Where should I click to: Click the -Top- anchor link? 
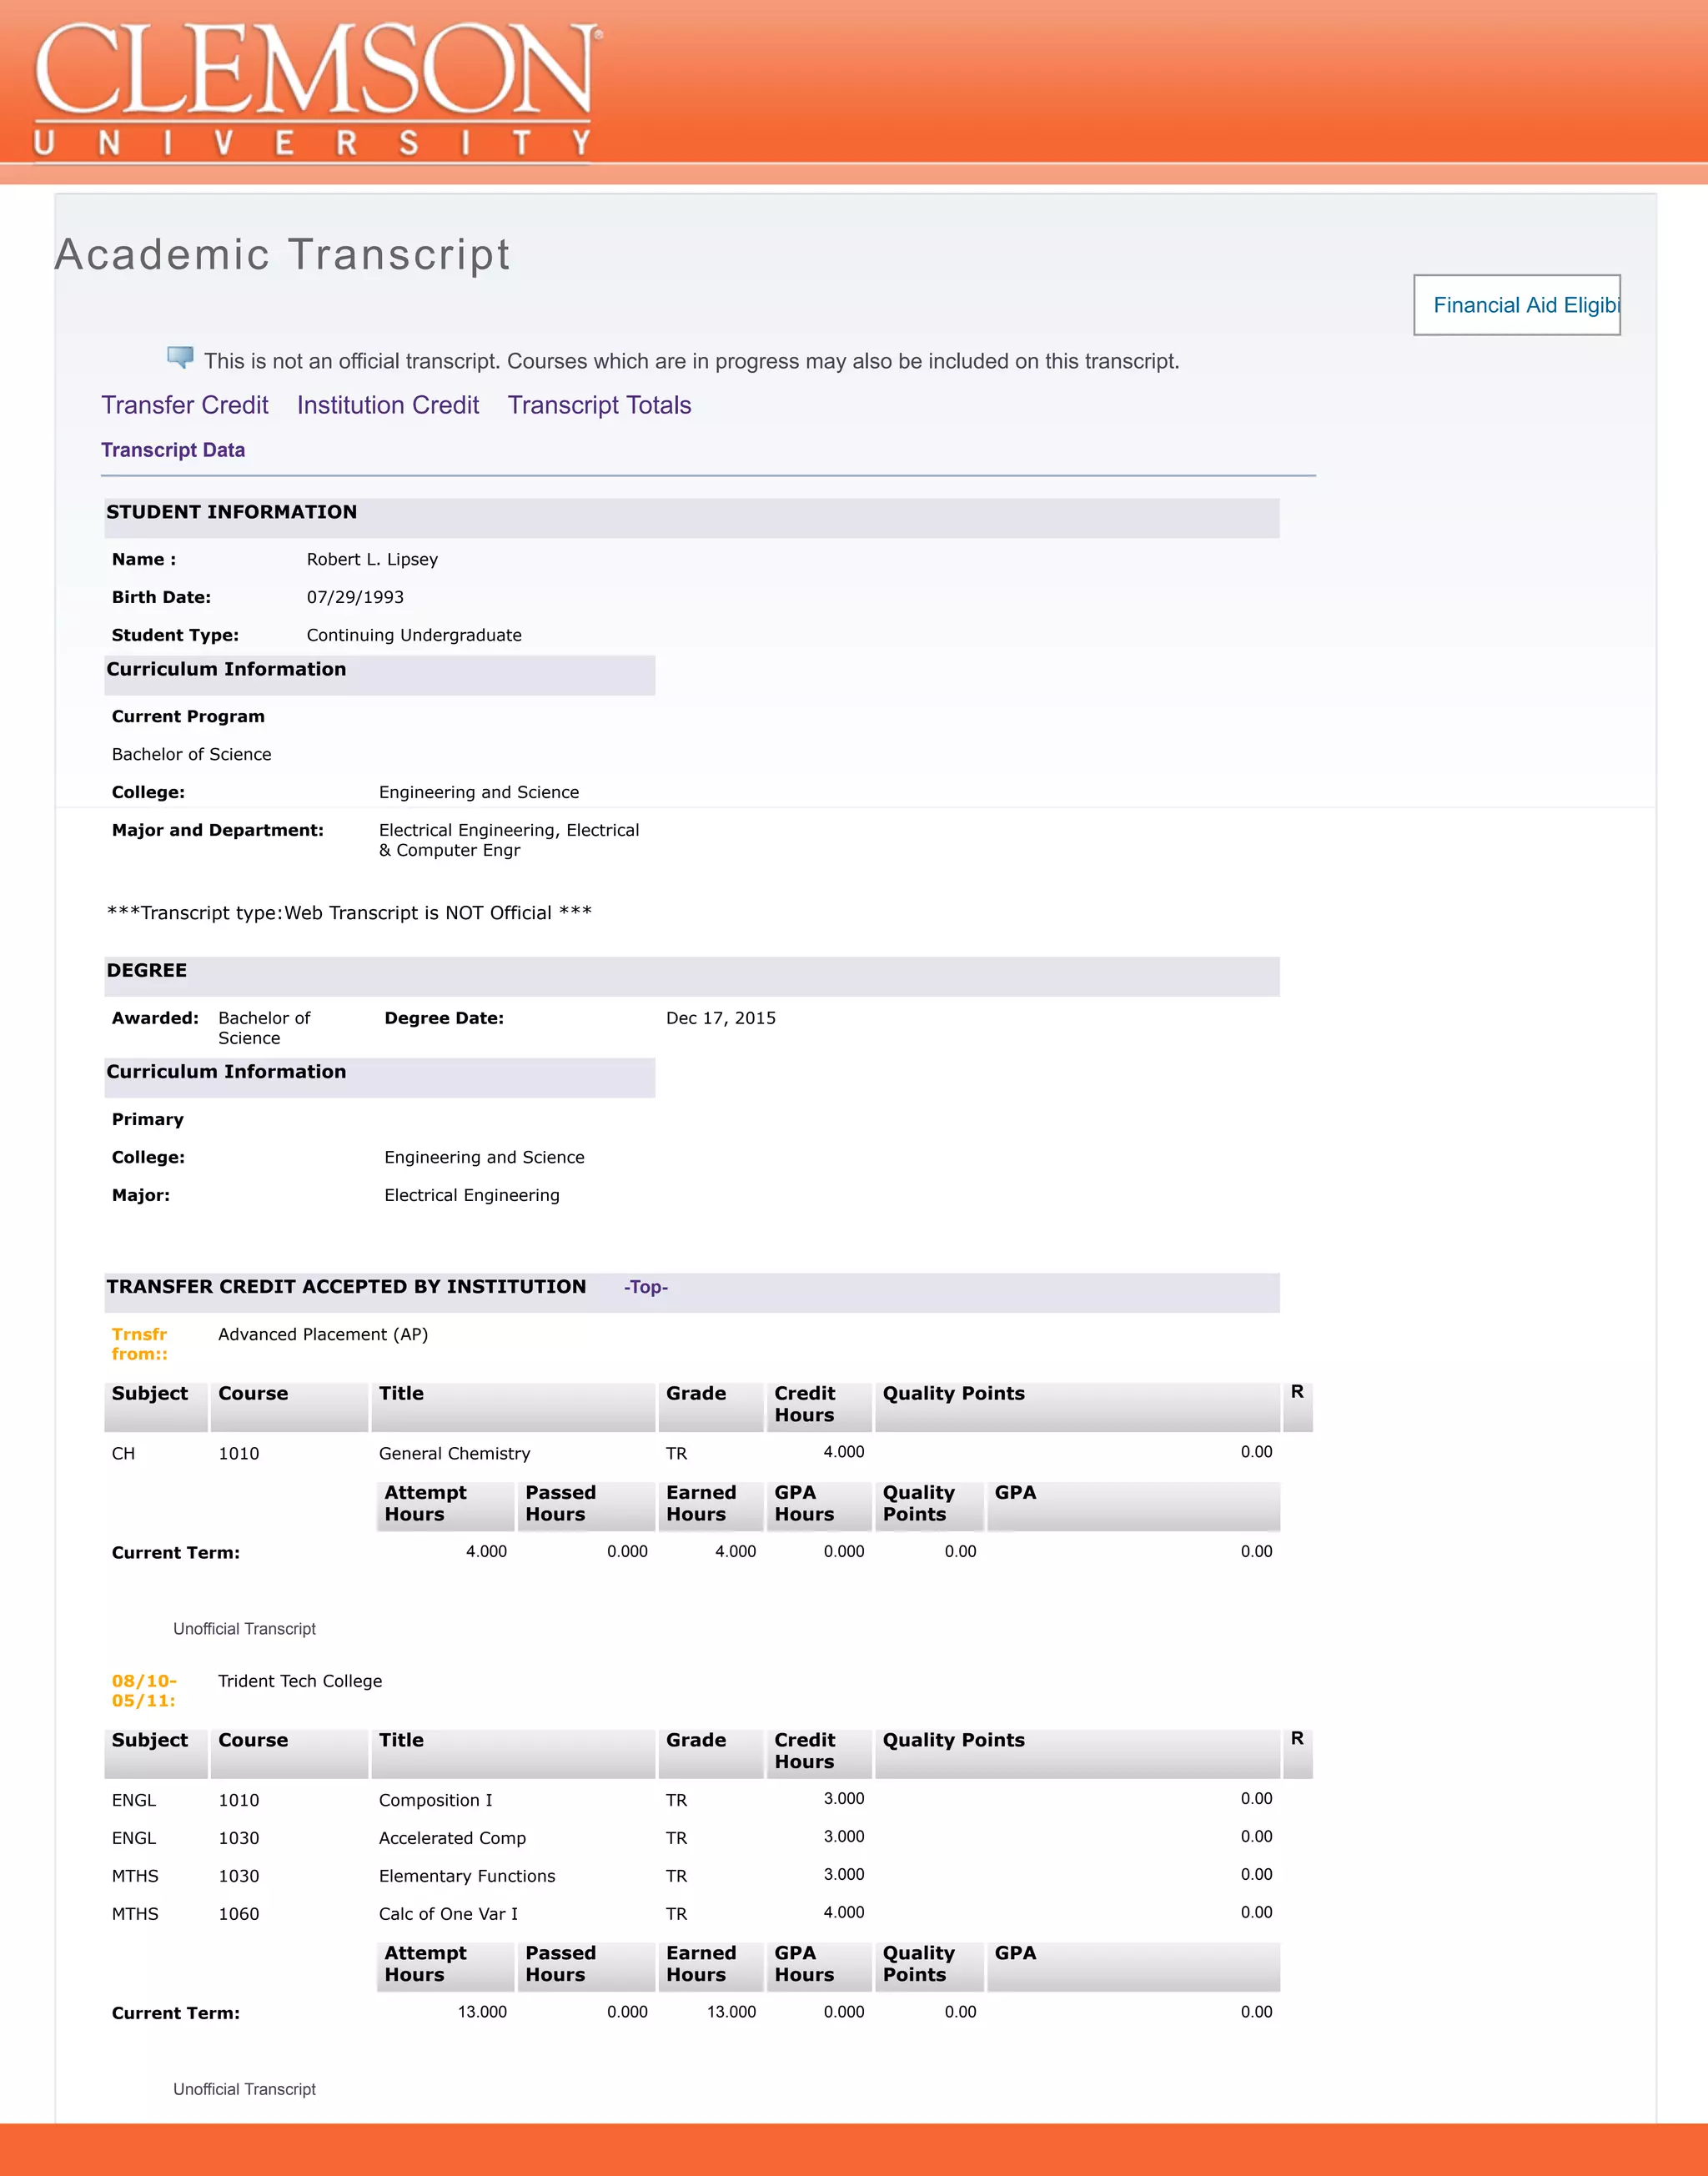pyautogui.click(x=646, y=1287)
